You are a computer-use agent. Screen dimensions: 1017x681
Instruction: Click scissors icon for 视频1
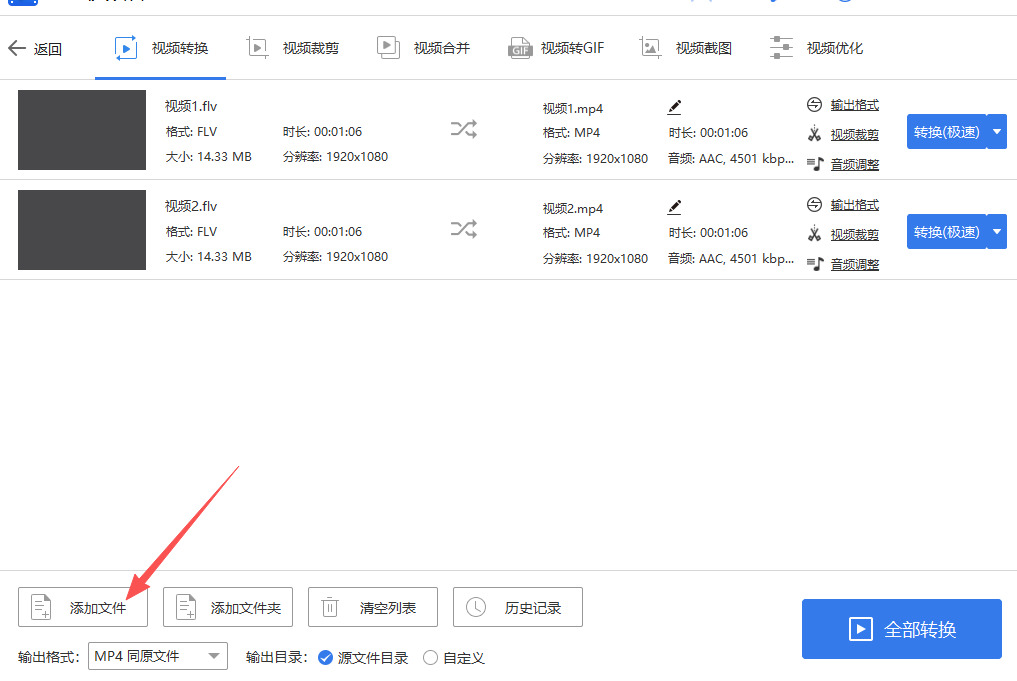pos(815,134)
